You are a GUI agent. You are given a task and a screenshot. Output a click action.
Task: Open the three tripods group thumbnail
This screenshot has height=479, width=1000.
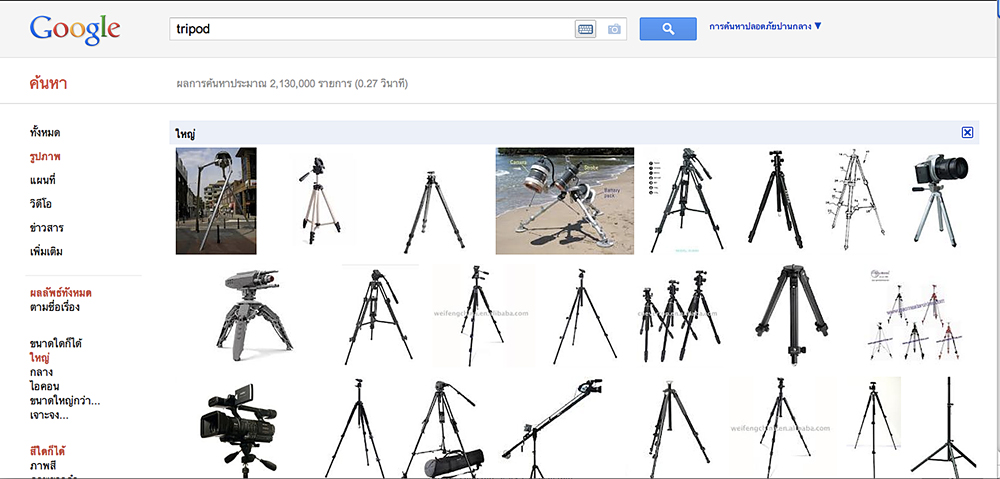tap(680, 316)
